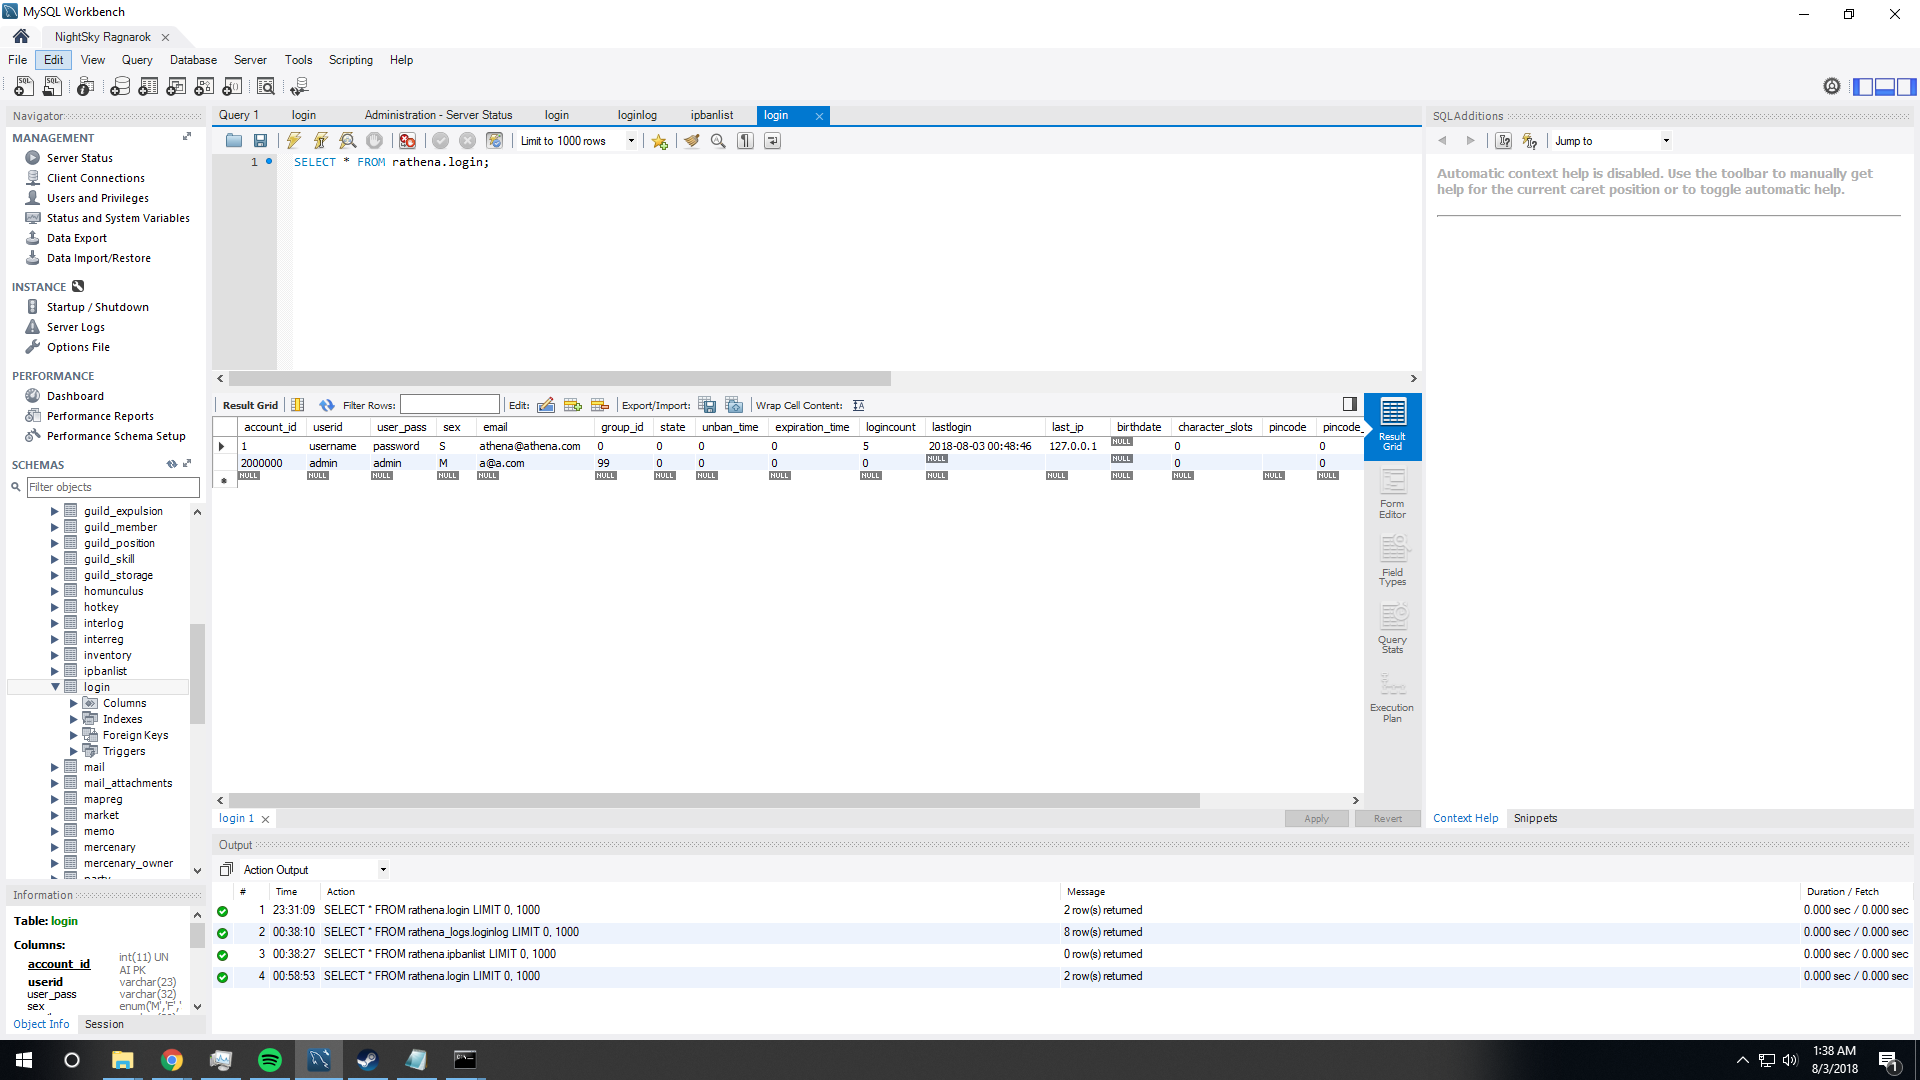Screen dimensions: 1920x1080
Task: Create a new view in active schema
Action: coord(176,87)
